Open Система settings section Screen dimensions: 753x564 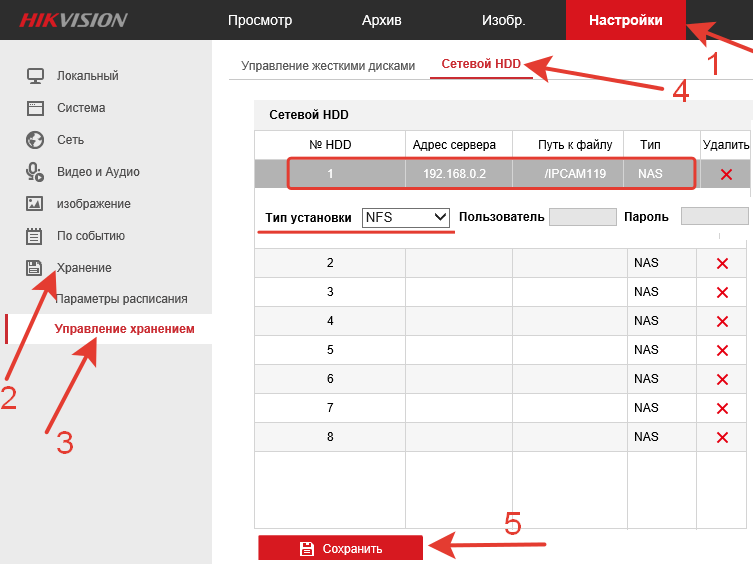tap(81, 108)
